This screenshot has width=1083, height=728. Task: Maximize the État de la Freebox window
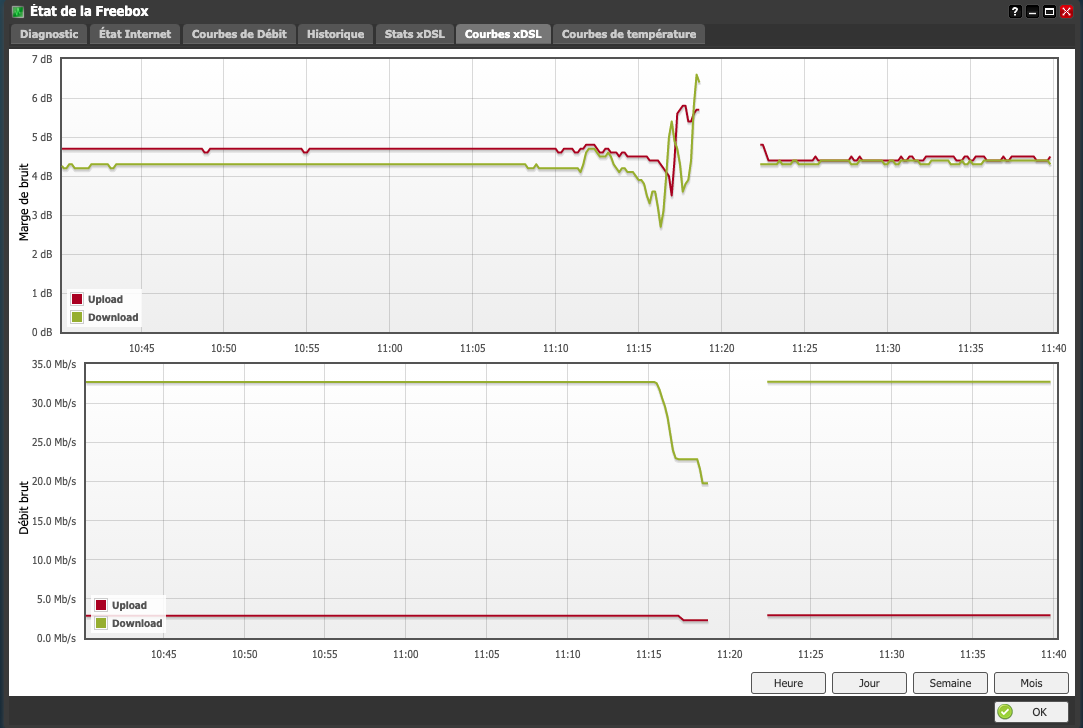pos(1049,11)
